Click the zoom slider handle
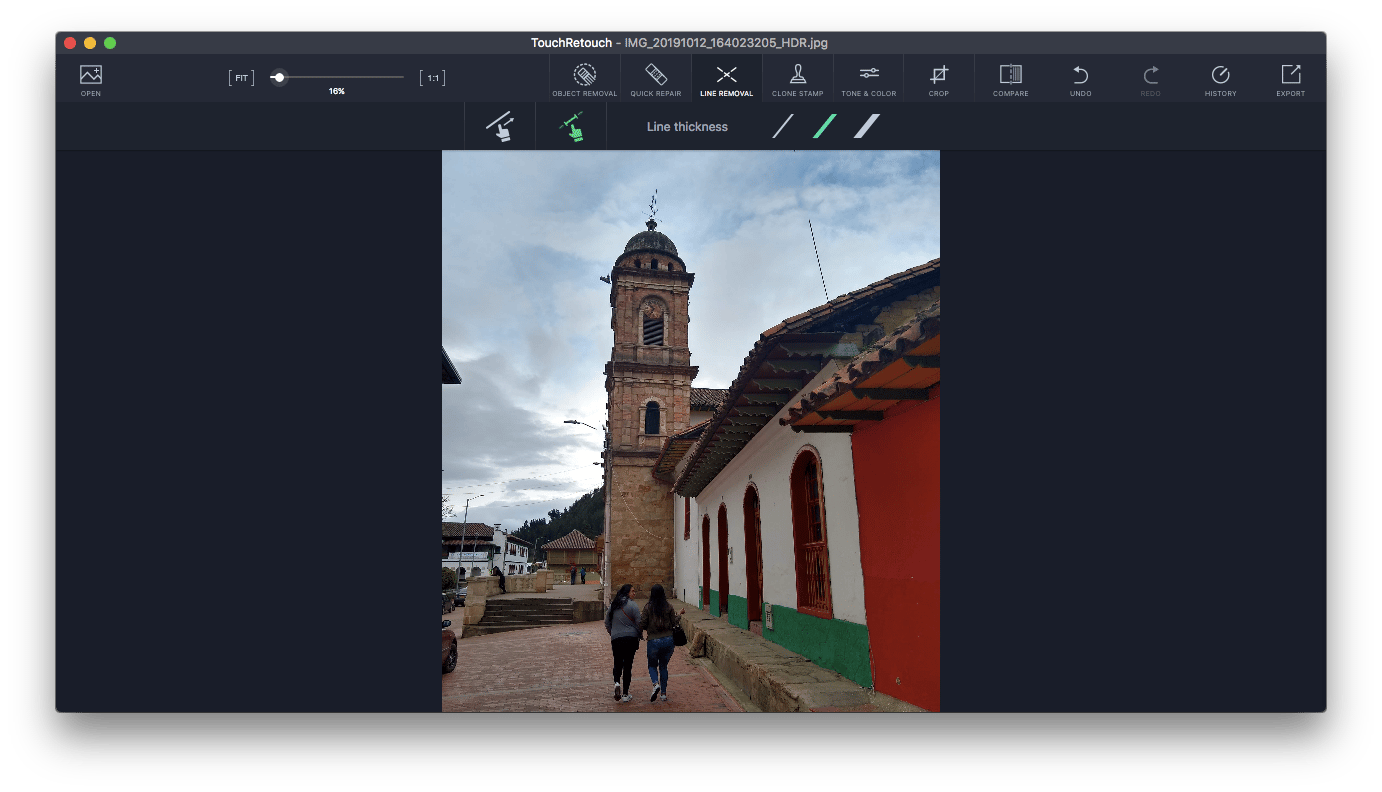The width and height of the screenshot is (1382, 792). click(279, 77)
